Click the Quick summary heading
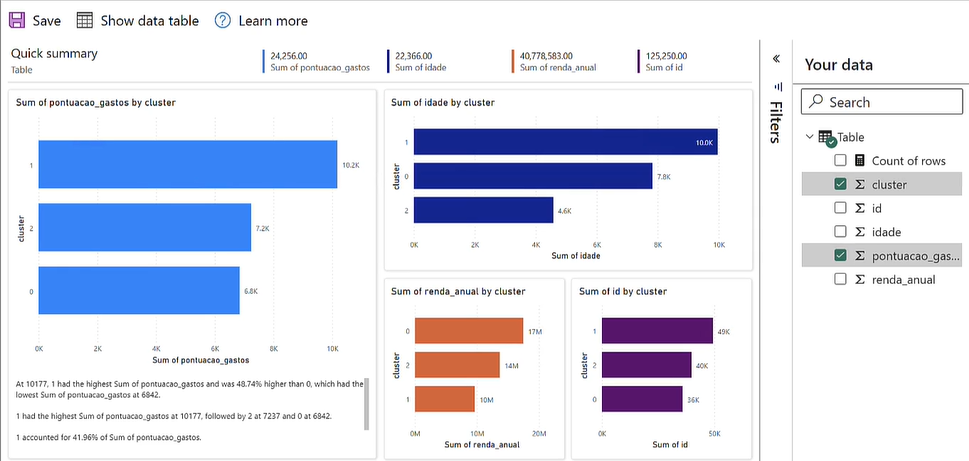 tap(54, 54)
